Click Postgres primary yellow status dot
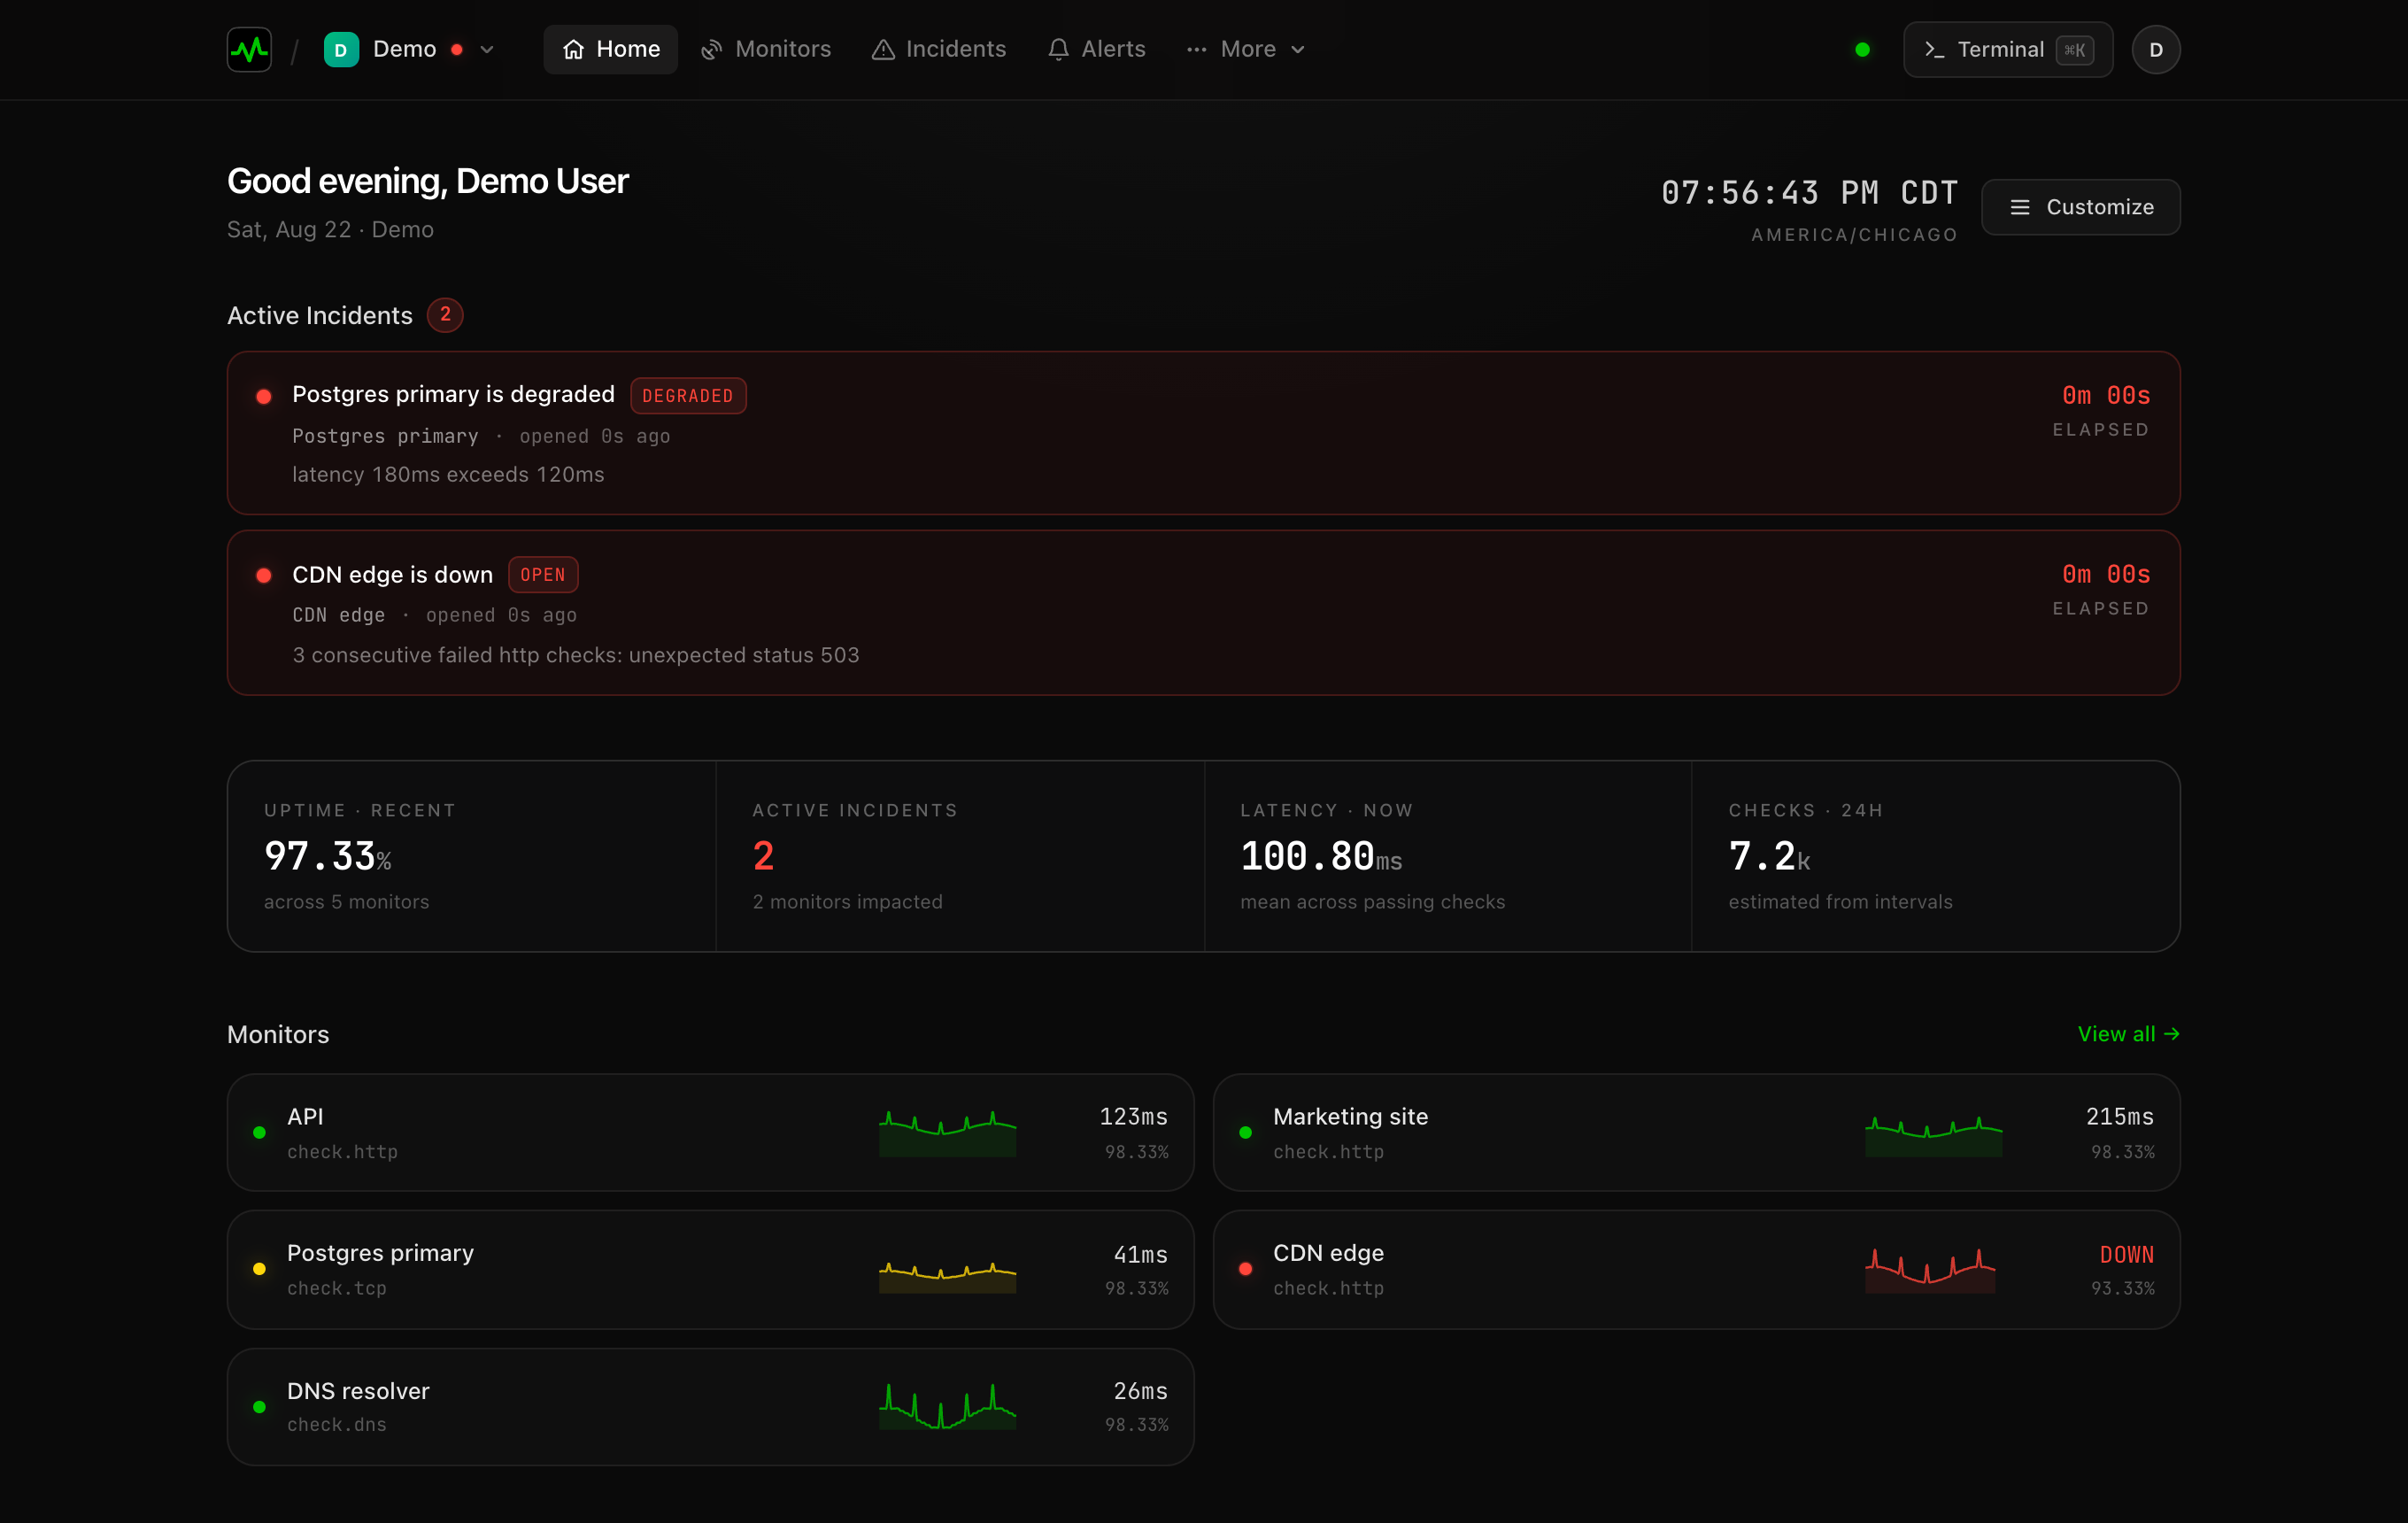 point(259,1269)
